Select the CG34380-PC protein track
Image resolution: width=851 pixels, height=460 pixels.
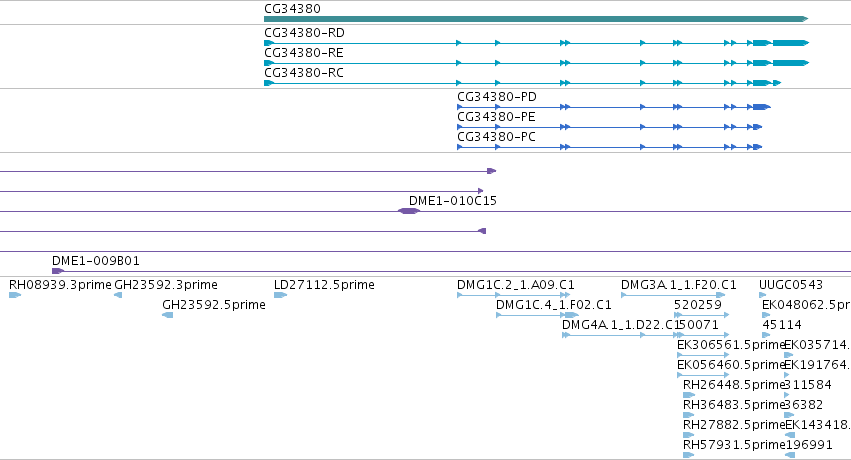pyautogui.click(x=609, y=147)
